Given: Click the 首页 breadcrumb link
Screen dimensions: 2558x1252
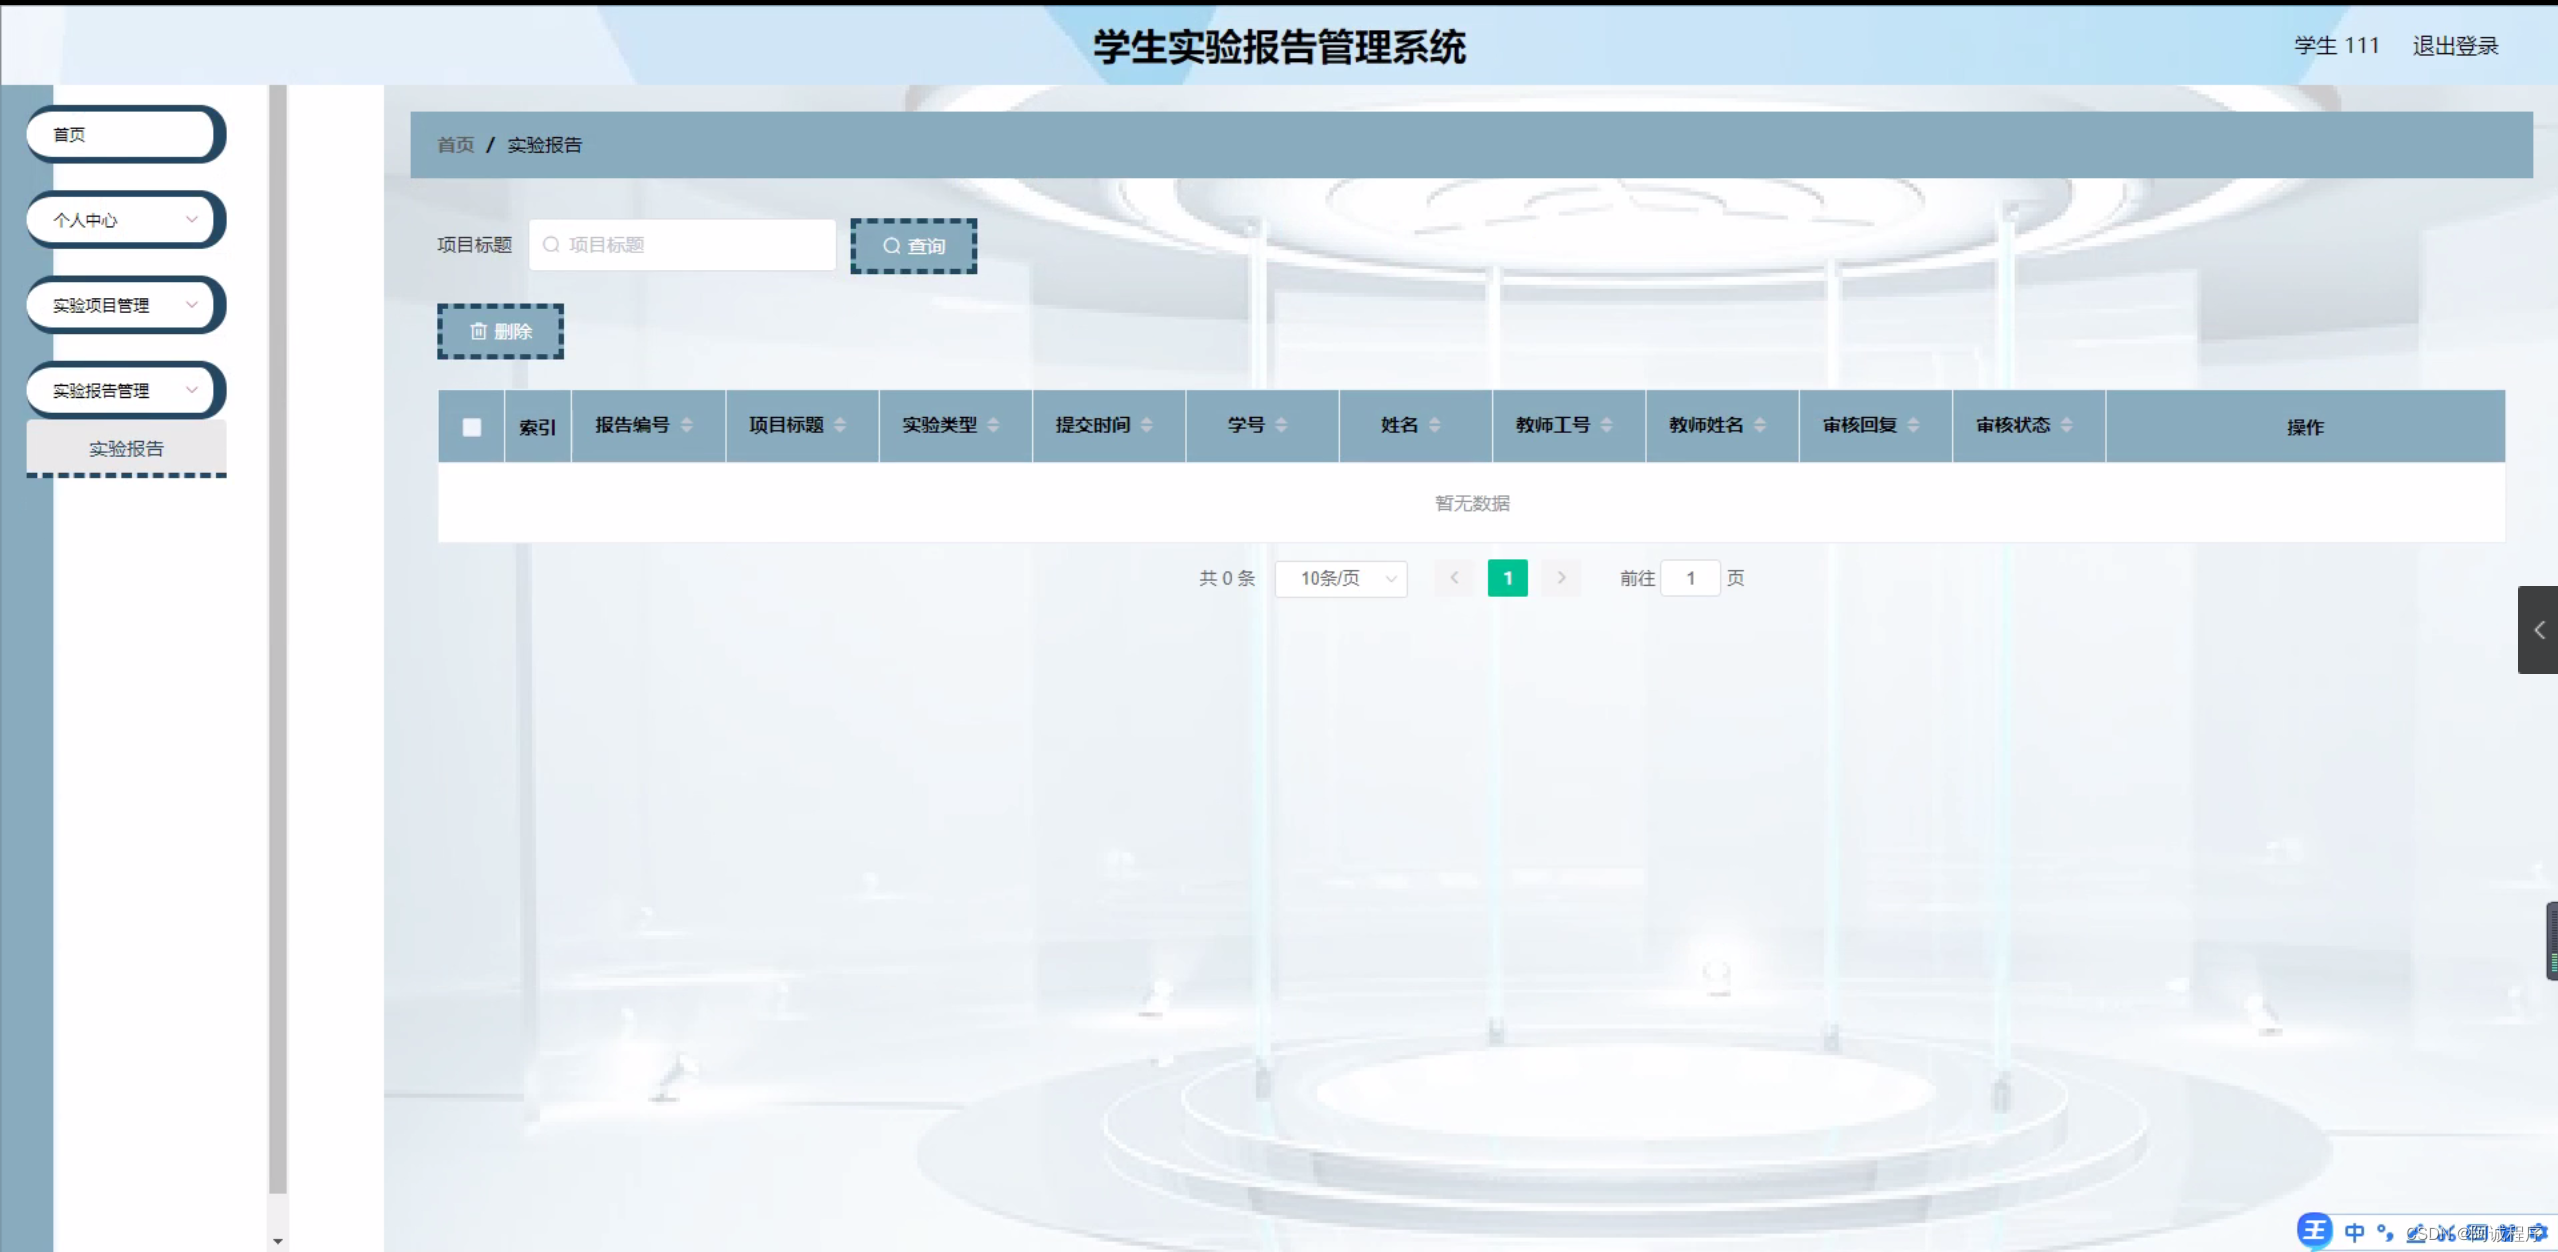Looking at the screenshot, I should (x=455, y=145).
